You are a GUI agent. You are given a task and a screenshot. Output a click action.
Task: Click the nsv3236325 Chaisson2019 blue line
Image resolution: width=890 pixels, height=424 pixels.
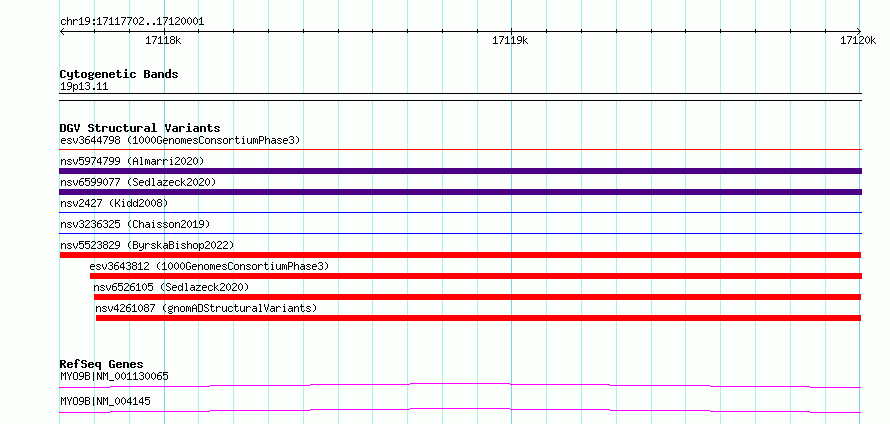pos(460,234)
